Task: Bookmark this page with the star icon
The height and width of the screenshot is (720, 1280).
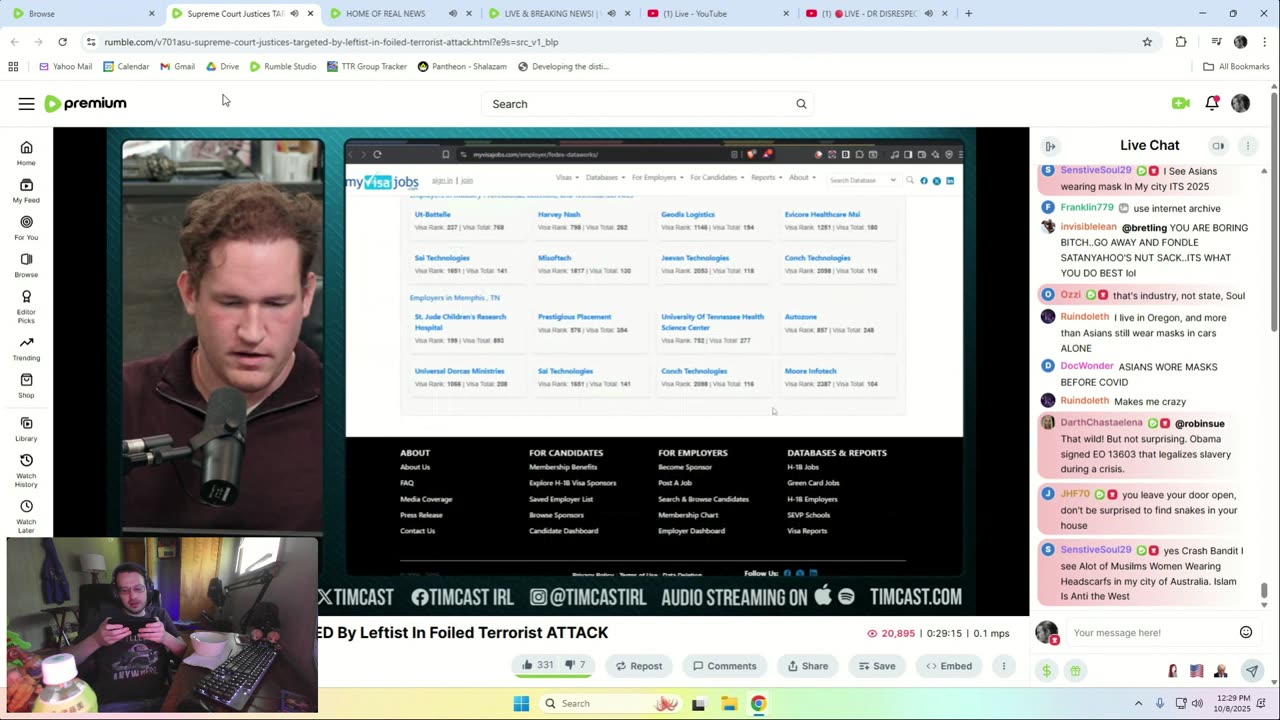Action: pos(1147,42)
